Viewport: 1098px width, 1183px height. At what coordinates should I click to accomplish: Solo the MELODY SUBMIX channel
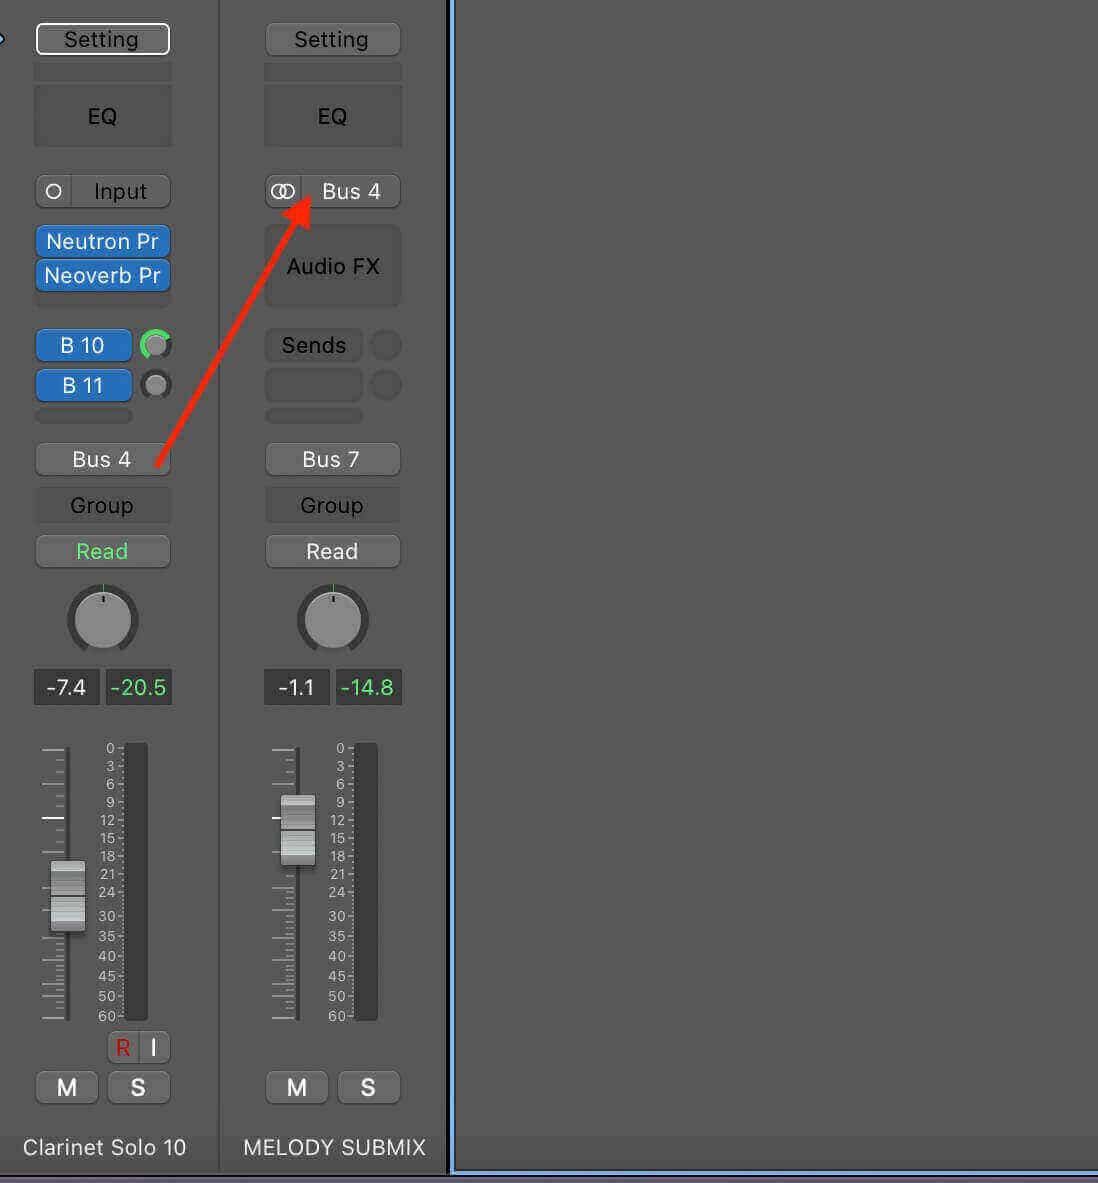368,1087
